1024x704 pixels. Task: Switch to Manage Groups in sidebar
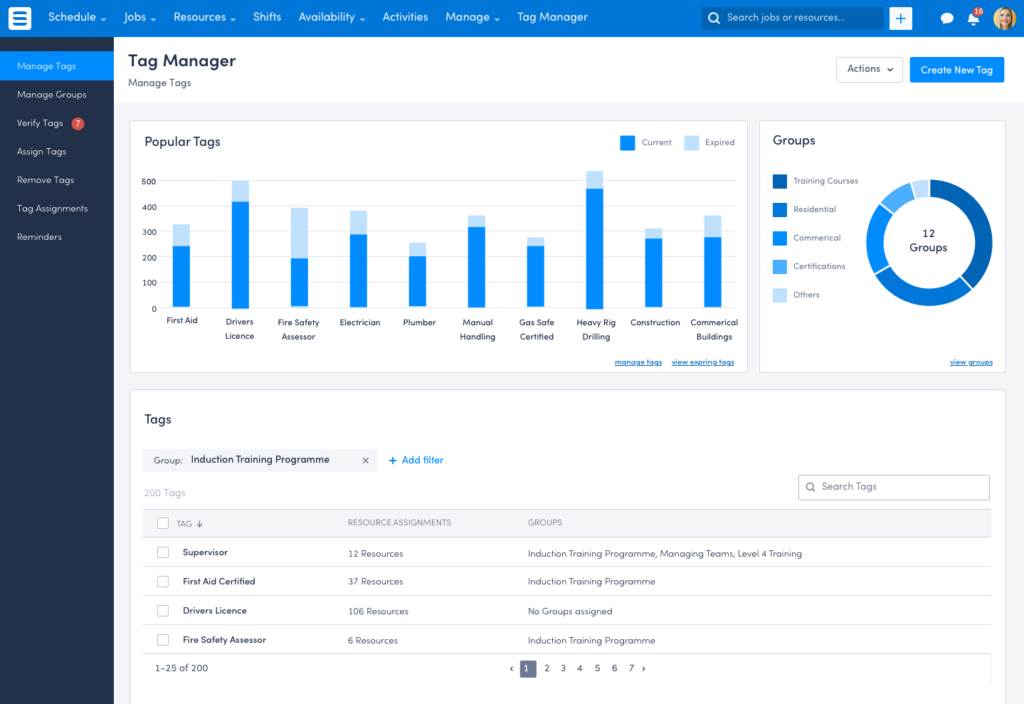52,95
